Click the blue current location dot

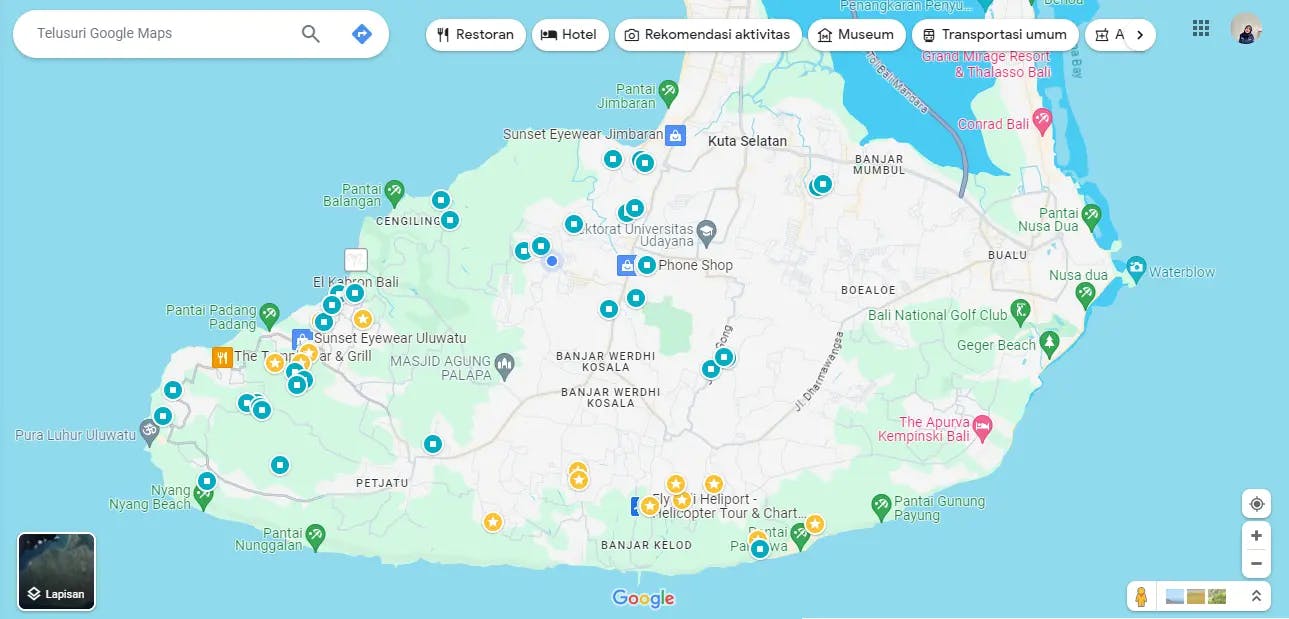pyautogui.click(x=551, y=262)
